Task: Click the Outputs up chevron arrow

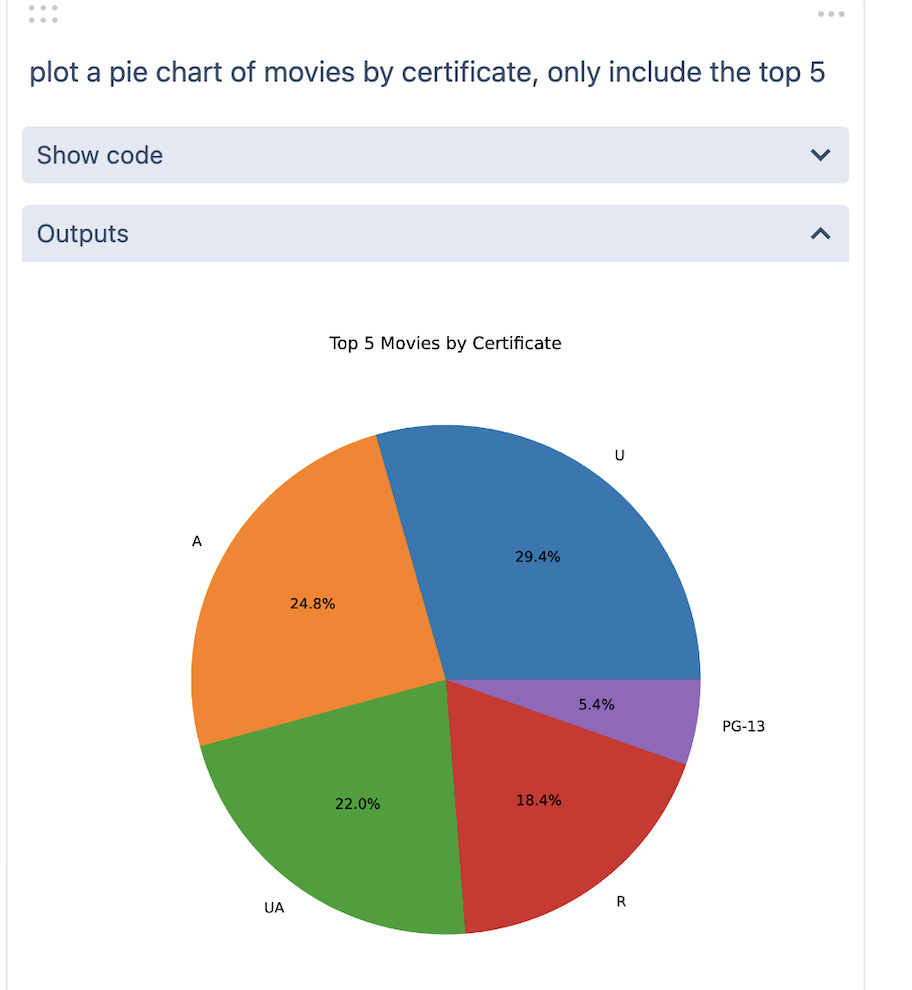Action: pyautogui.click(x=820, y=234)
